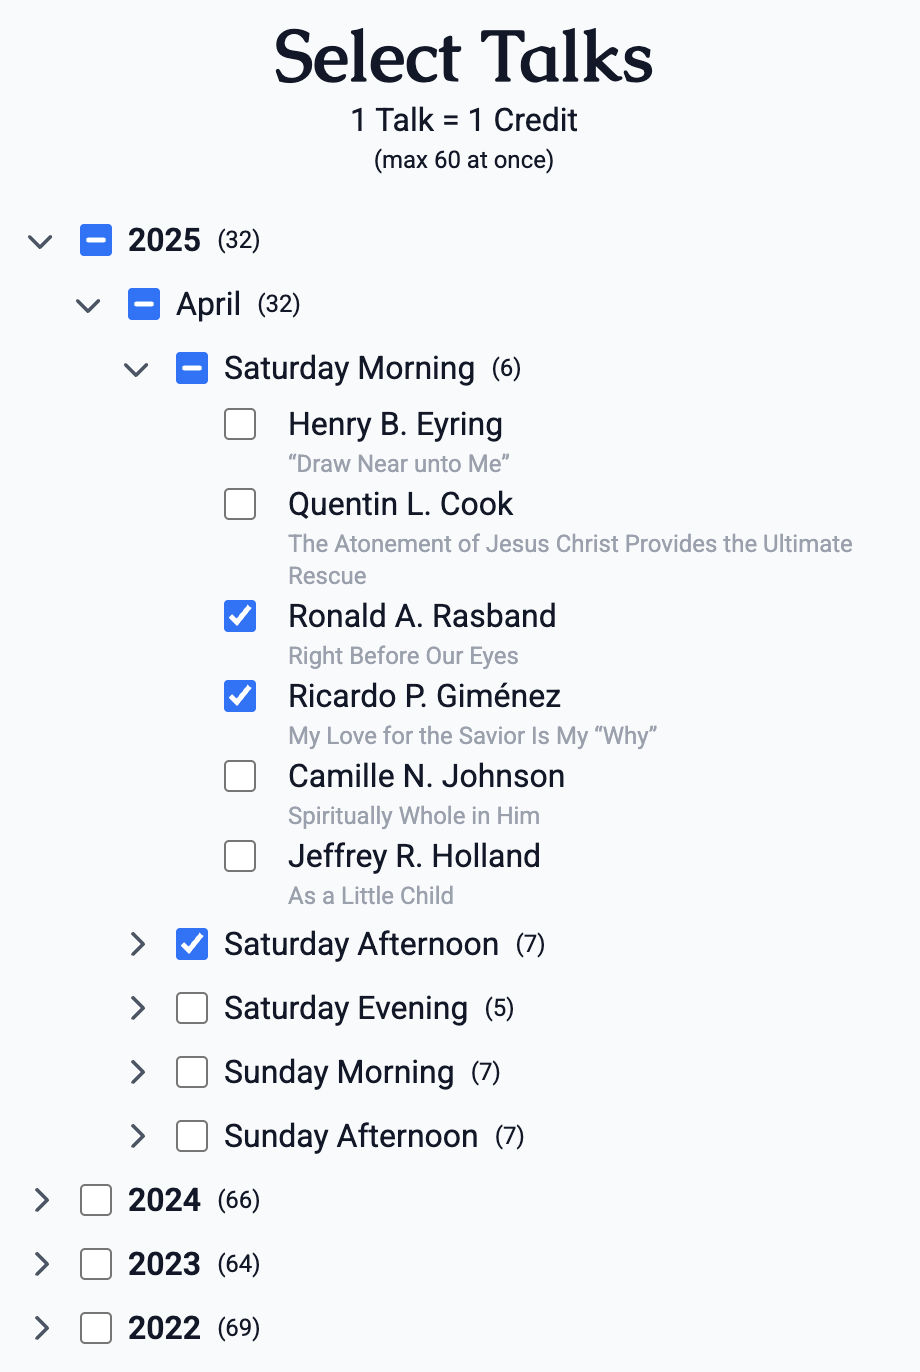Screen dimensions: 920x1372
Task: Collapse the April month section
Action: point(87,305)
